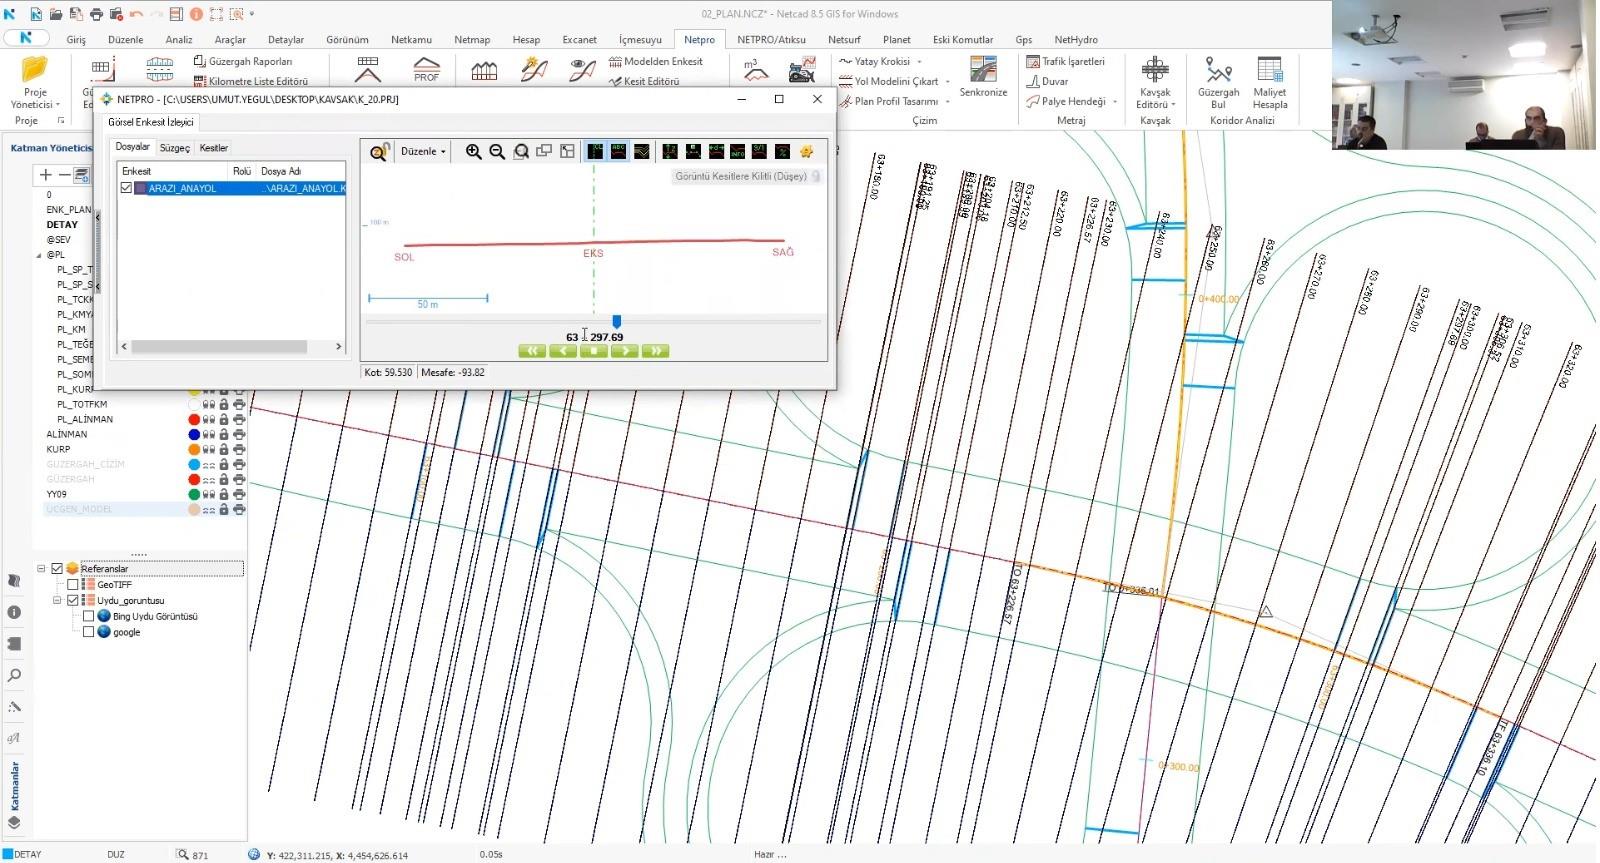Go to next cross-section with right arrow
The height and width of the screenshot is (863, 1600).
coord(624,351)
